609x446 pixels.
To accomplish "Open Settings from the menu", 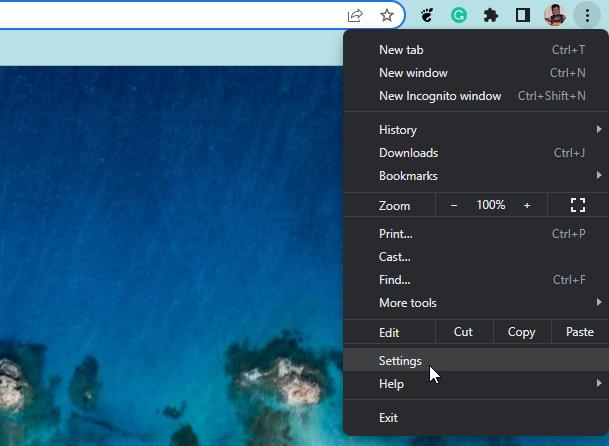I will point(476,361).
